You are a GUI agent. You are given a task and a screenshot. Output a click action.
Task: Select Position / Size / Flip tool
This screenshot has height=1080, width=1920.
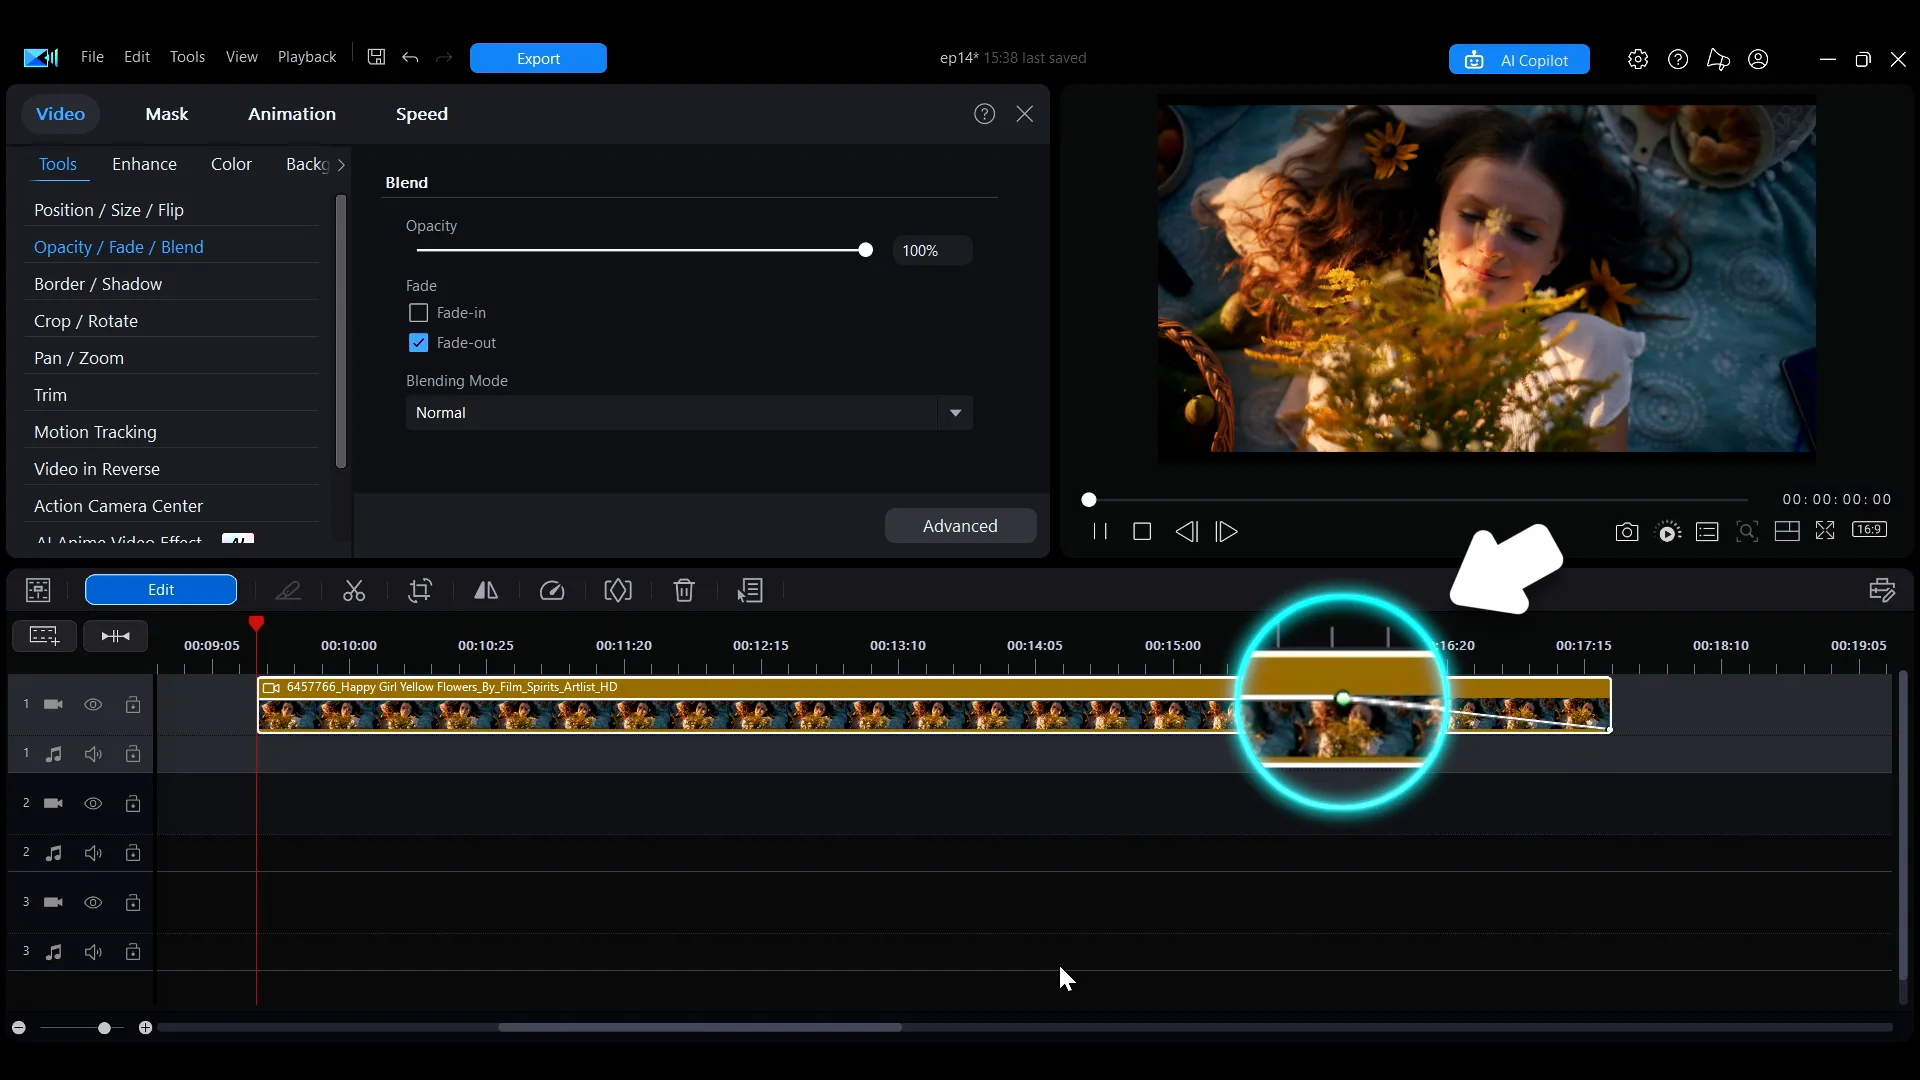click(x=109, y=210)
